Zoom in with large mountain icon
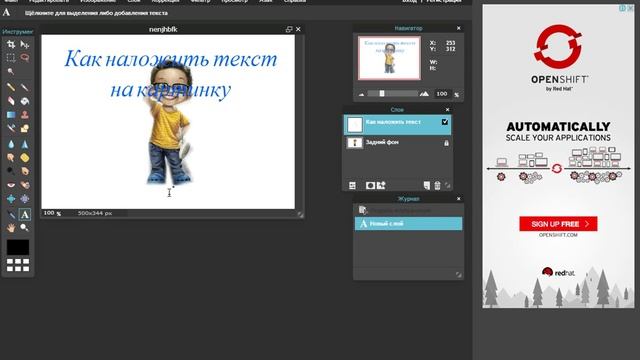The image size is (640, 360). tap(424, 94)
